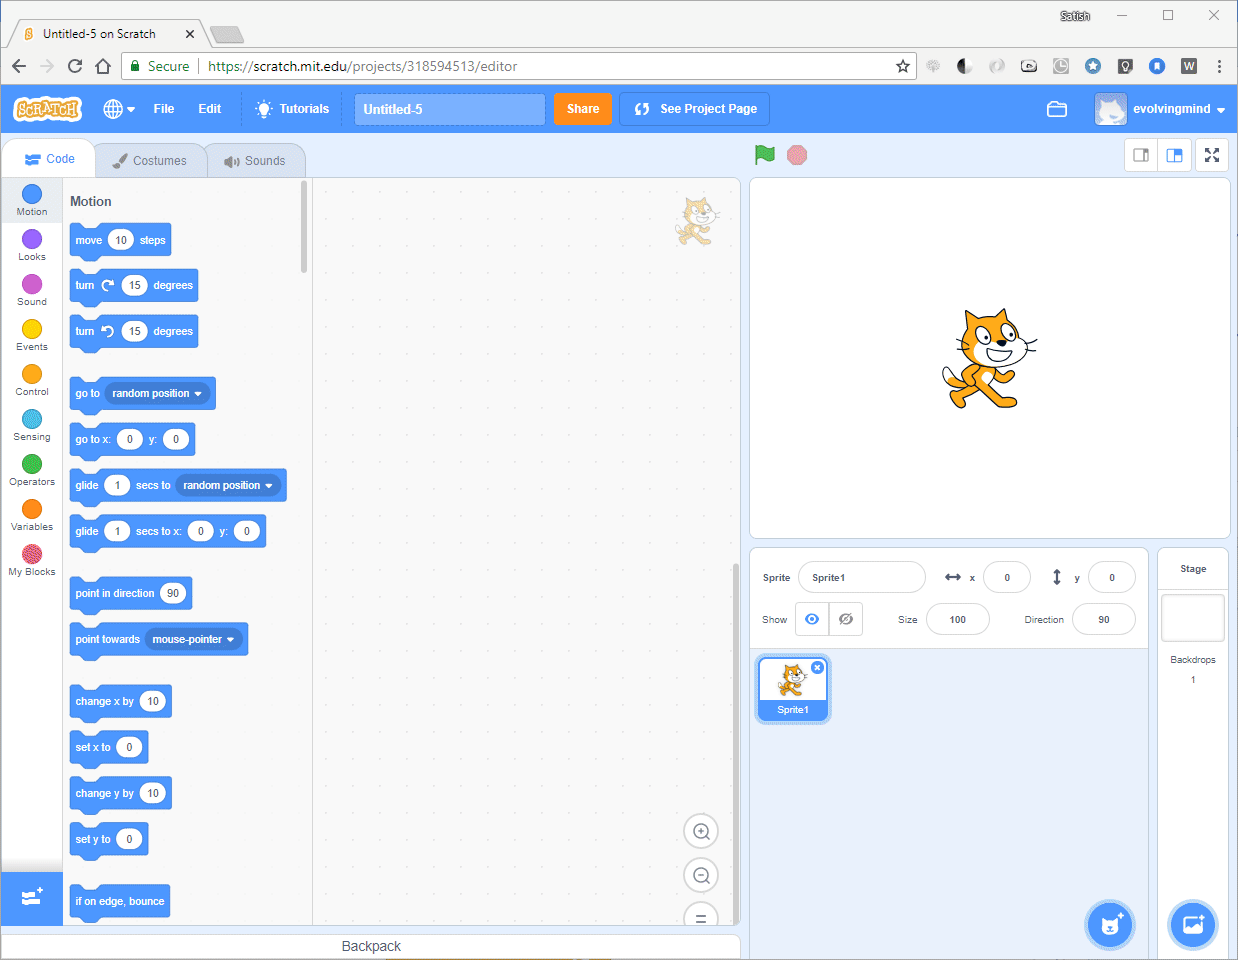The width and height of the screenshot is (1238, 960).
Task: Click the browser reload button
Action: (x=74, y=66)
